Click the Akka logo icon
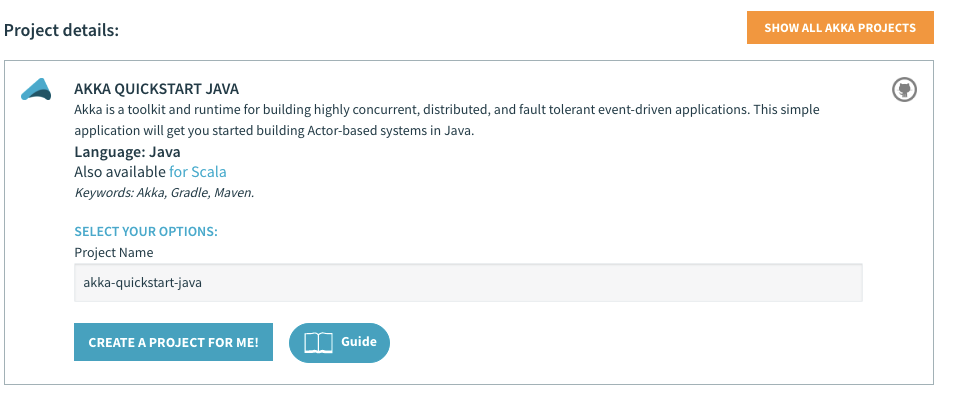Image resolution: width=971 pixels, height=403 pixels. [x=37, y=90]
